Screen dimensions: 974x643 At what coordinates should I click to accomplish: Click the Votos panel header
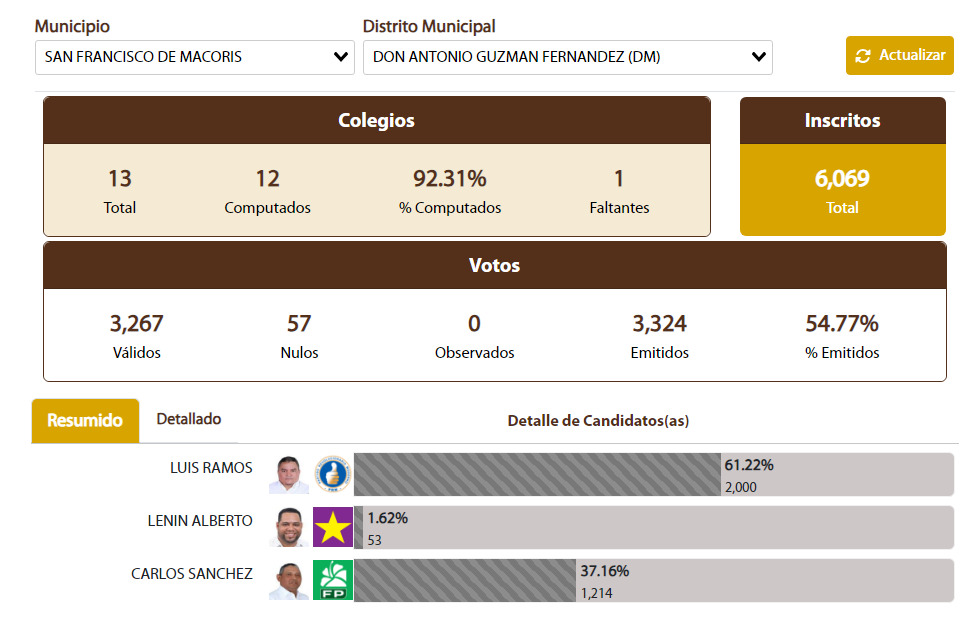tap(494, 266)
